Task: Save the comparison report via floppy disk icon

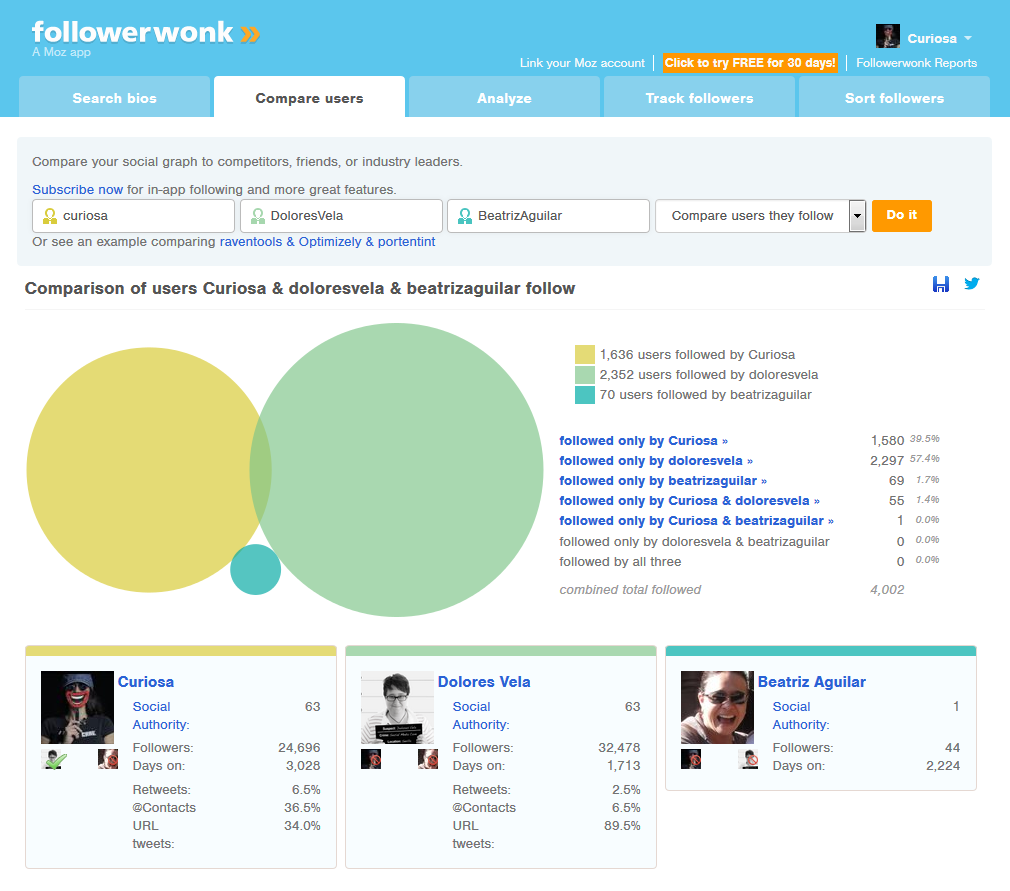Action: coord(941,284)
